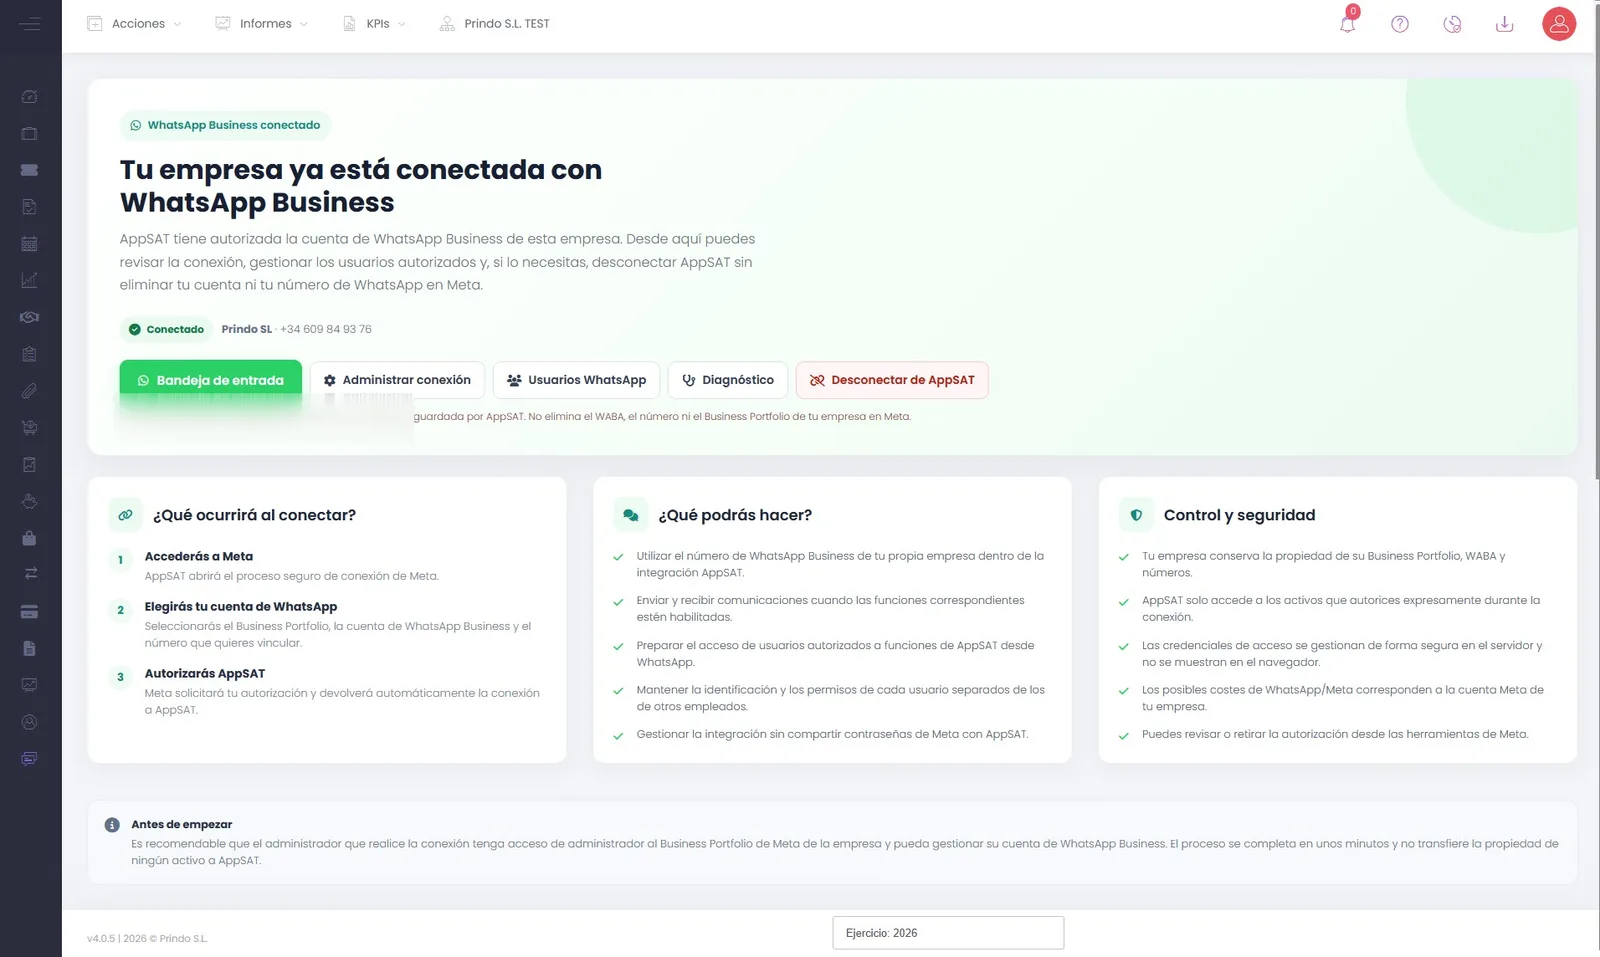Open the chat messages sidebar icon
This screenshot has height=957, width=1600.
point(29,759)
